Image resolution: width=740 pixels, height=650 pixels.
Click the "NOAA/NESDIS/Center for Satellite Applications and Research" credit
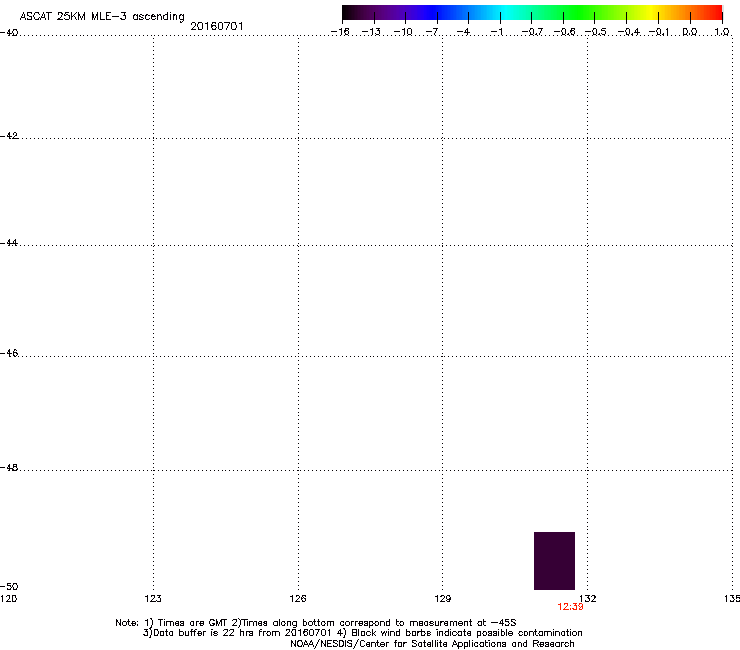tap(432, 644)
